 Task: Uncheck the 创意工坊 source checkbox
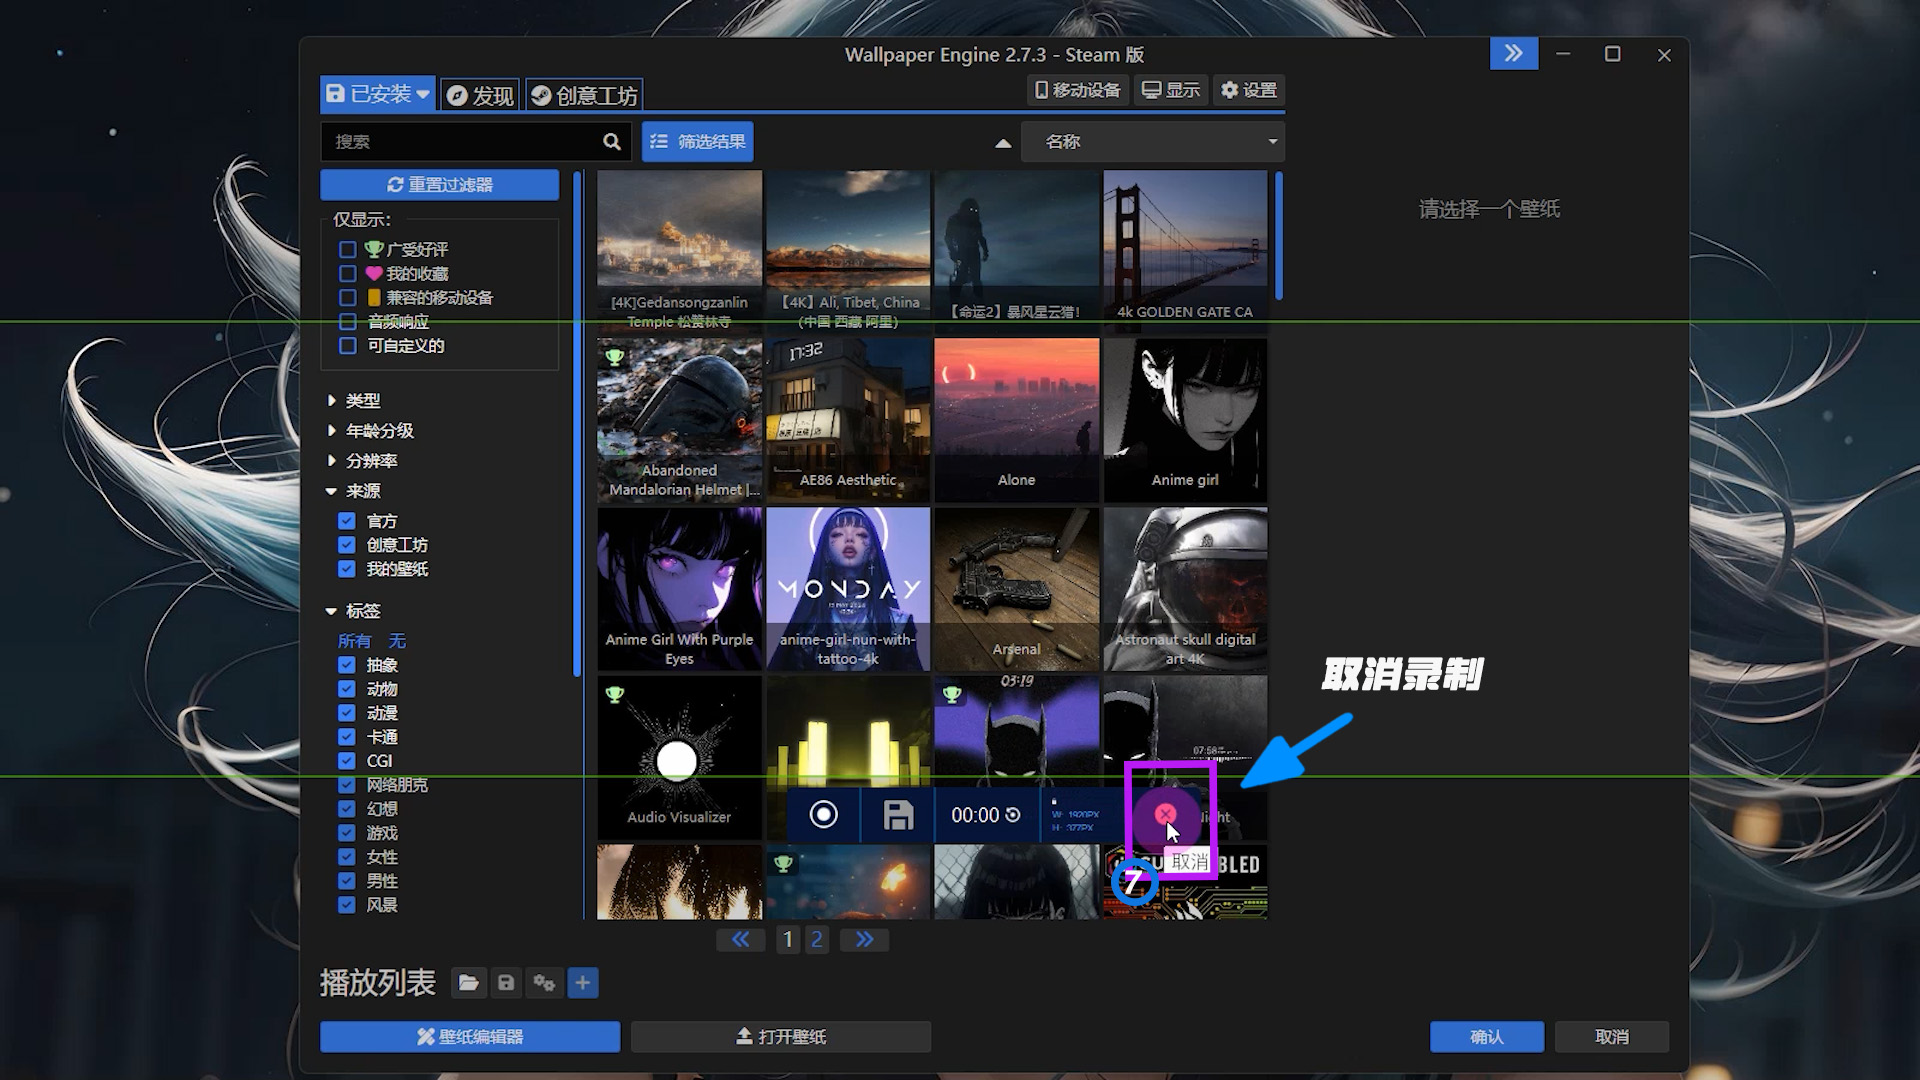pos(347,545)
